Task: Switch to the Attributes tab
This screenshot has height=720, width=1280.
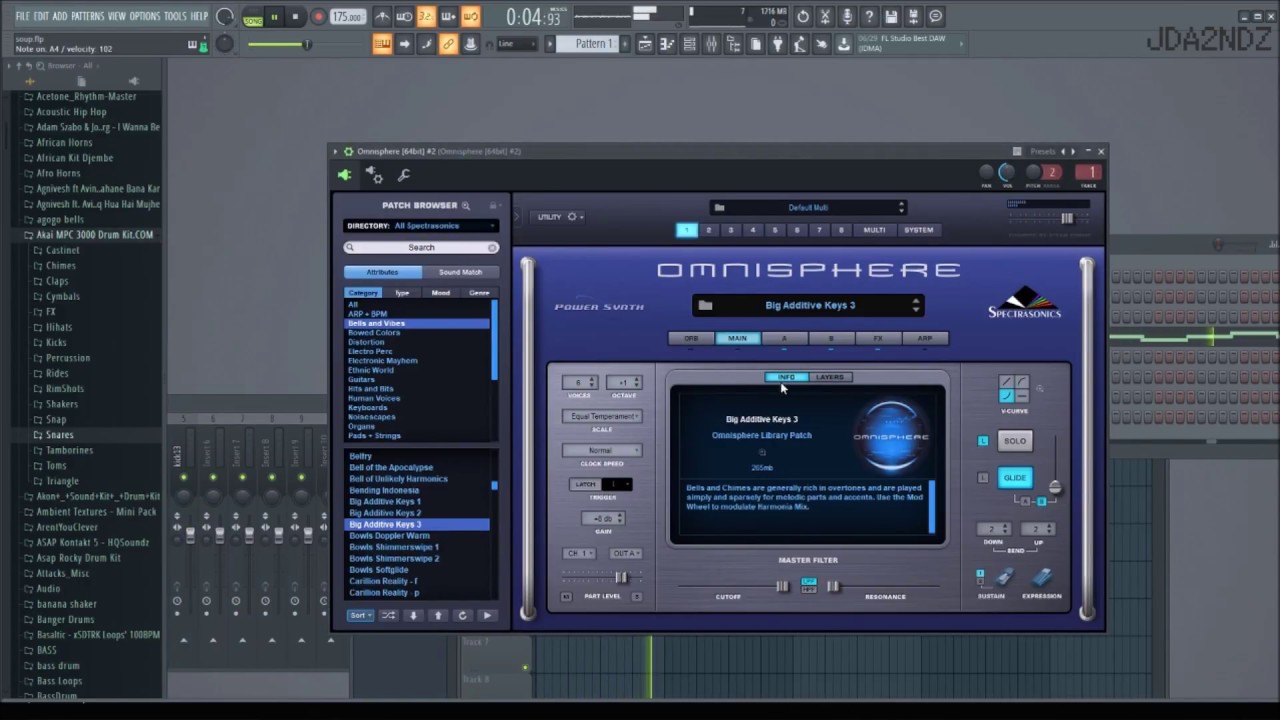Action: 382,272
